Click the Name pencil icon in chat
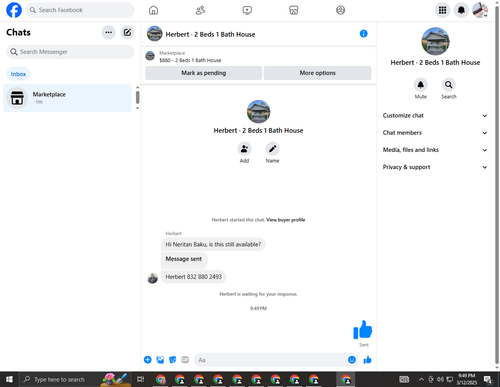 tap(272, 149)
